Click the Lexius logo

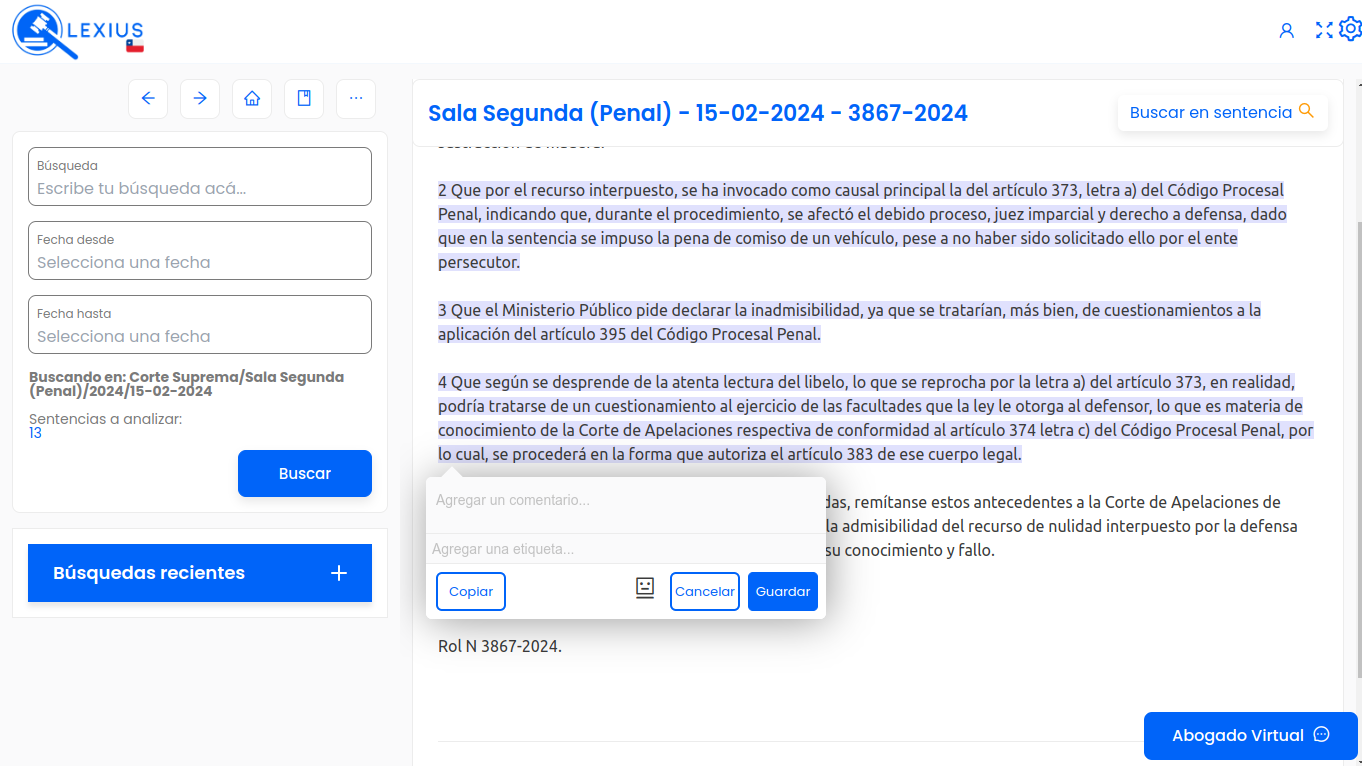click(x=78, y=32)
